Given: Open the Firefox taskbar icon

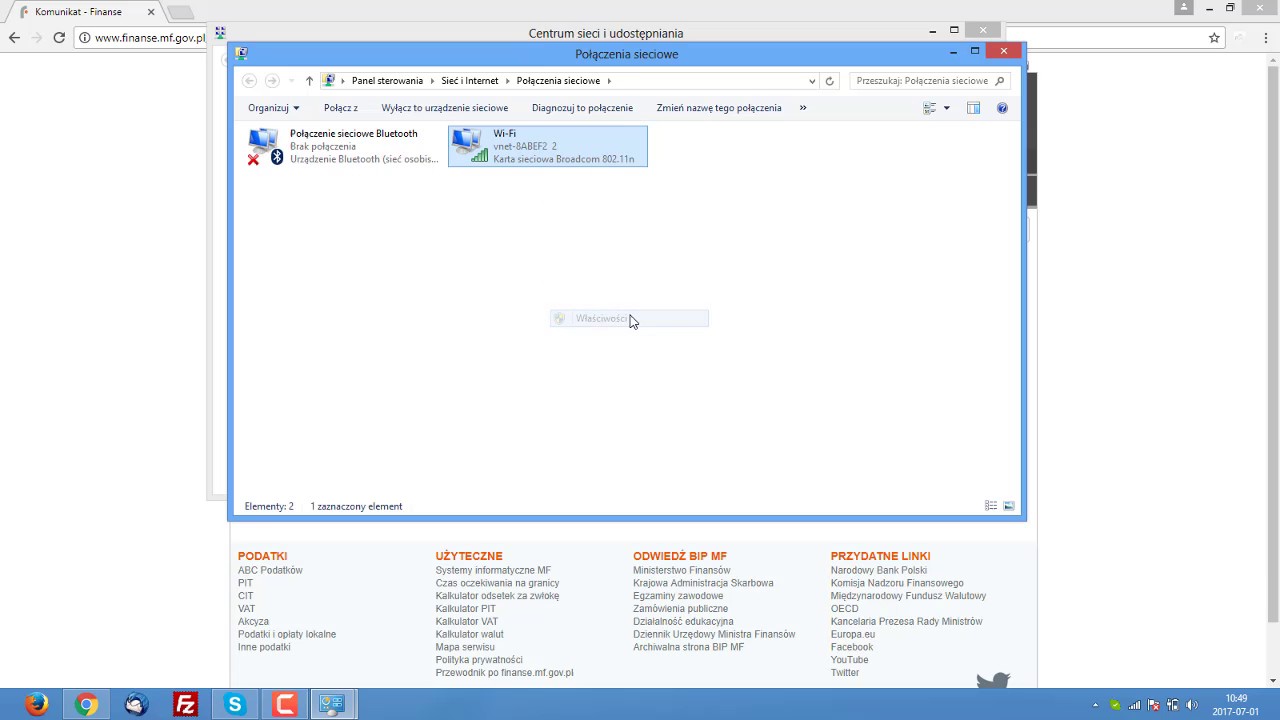Looking at the screenshot, I should [x=37, y=704].
